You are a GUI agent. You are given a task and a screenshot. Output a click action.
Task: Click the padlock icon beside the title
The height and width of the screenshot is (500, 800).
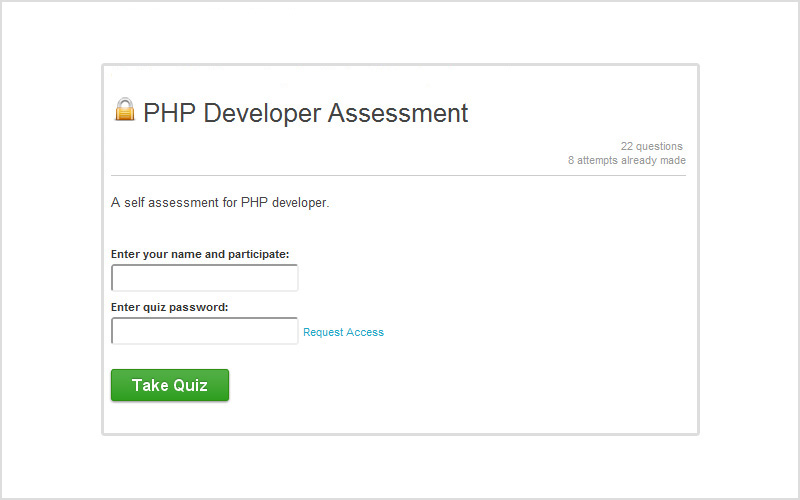(x=125, y=109)
